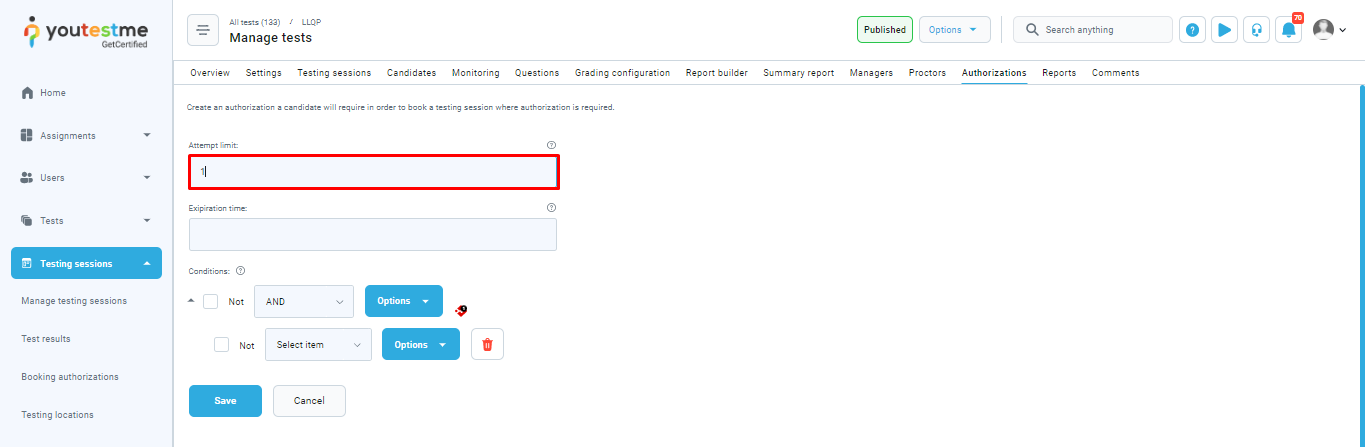Switch to the Settings tab
The image size is (1365, 447).
pyautogui.click(x=264, y=73)
